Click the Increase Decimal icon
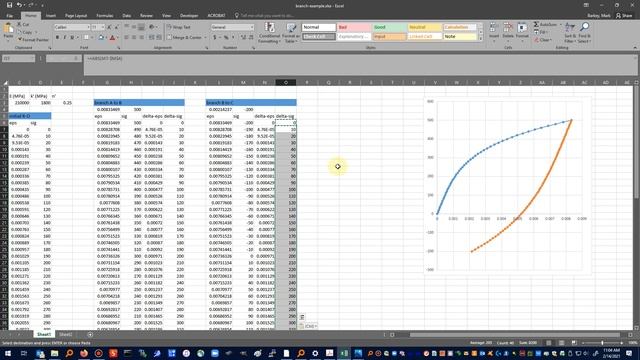The image size is (640, 360). tap(243, 38)
